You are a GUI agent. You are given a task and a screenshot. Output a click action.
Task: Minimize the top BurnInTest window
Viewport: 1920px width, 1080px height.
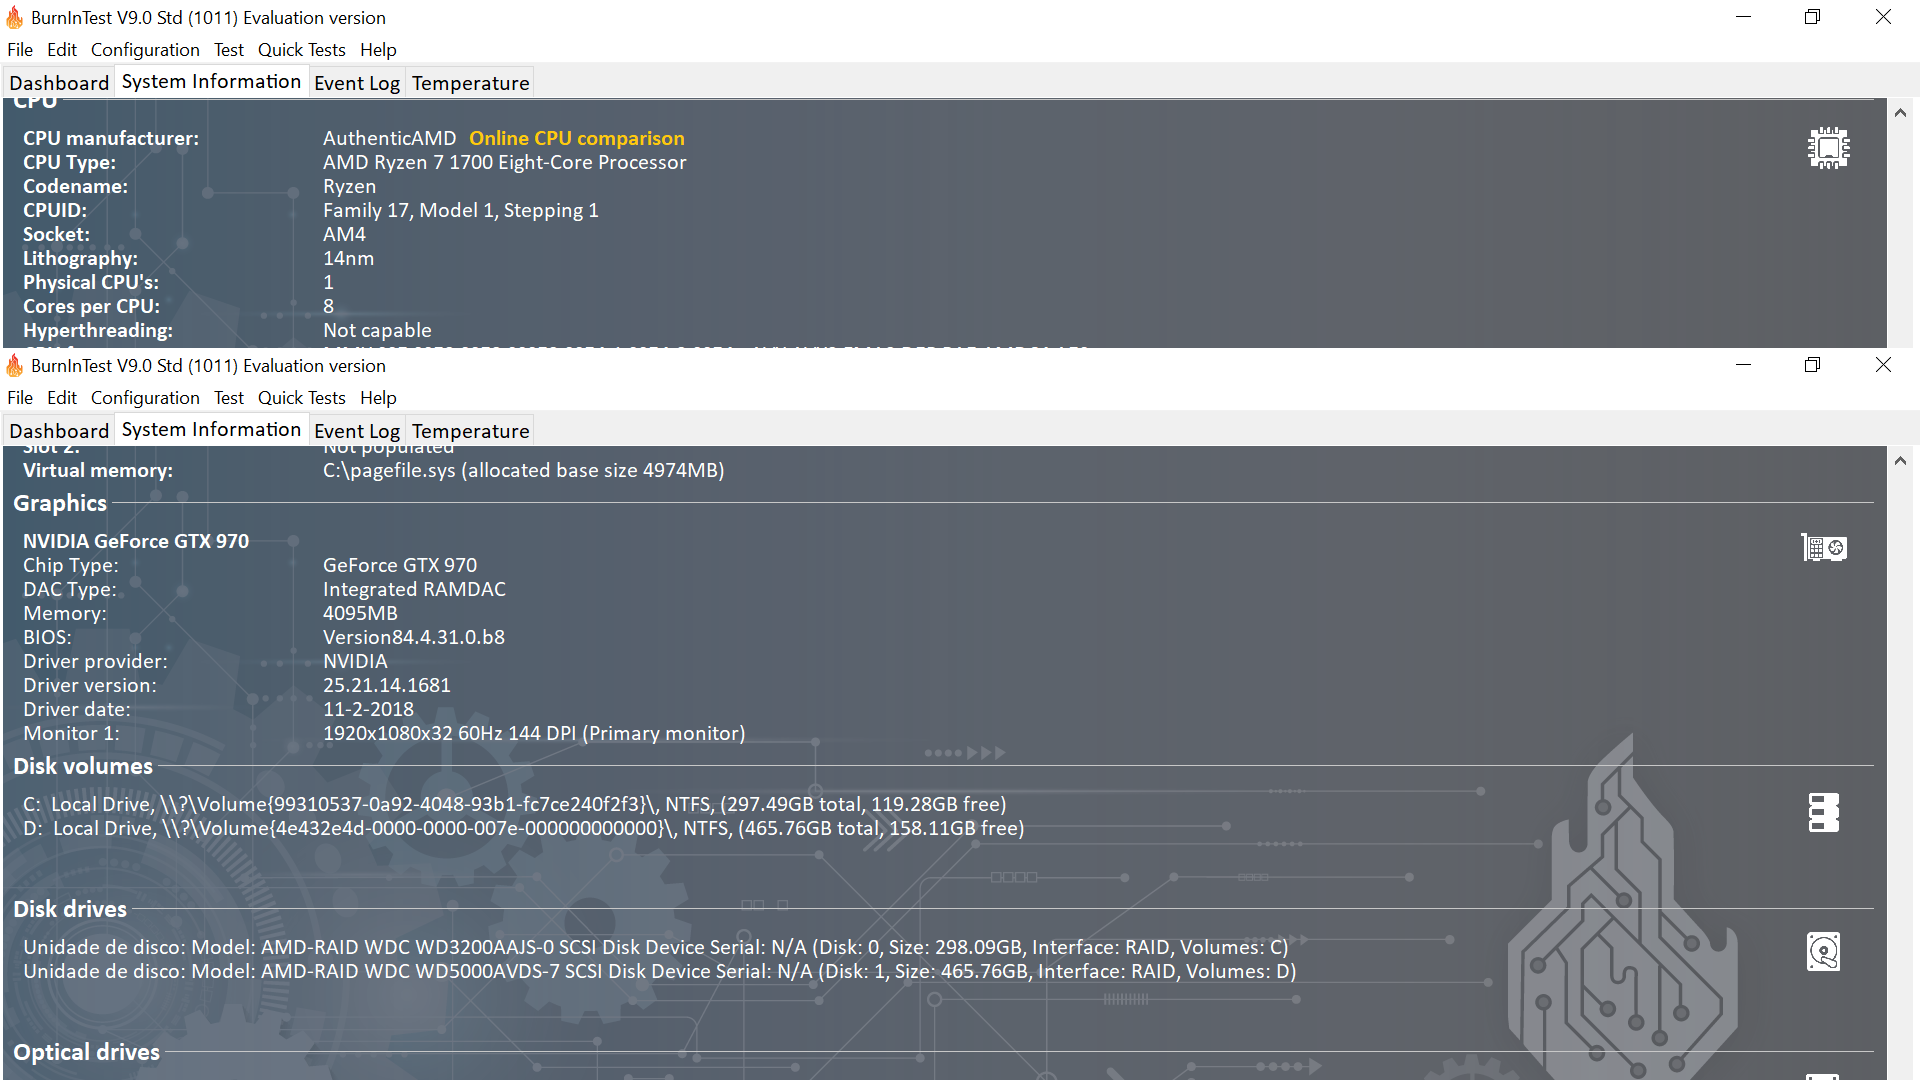pos(1743,17)
